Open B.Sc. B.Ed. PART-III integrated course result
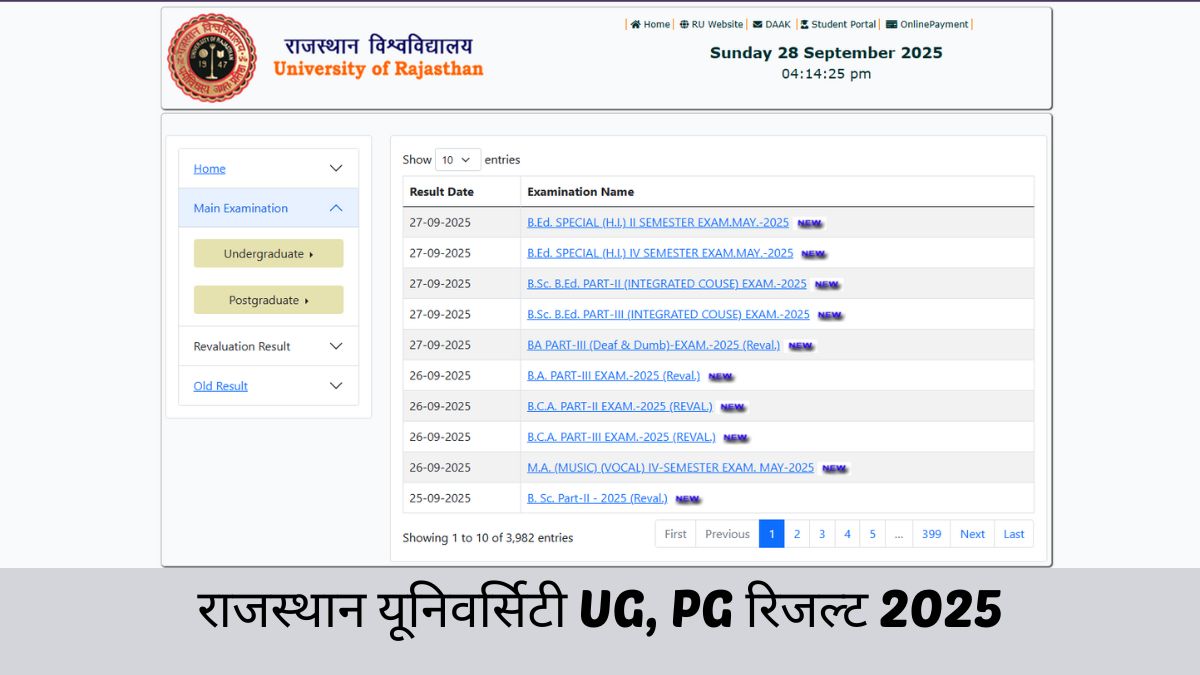This screenshot has height=675, width=1200. [668, 314]
